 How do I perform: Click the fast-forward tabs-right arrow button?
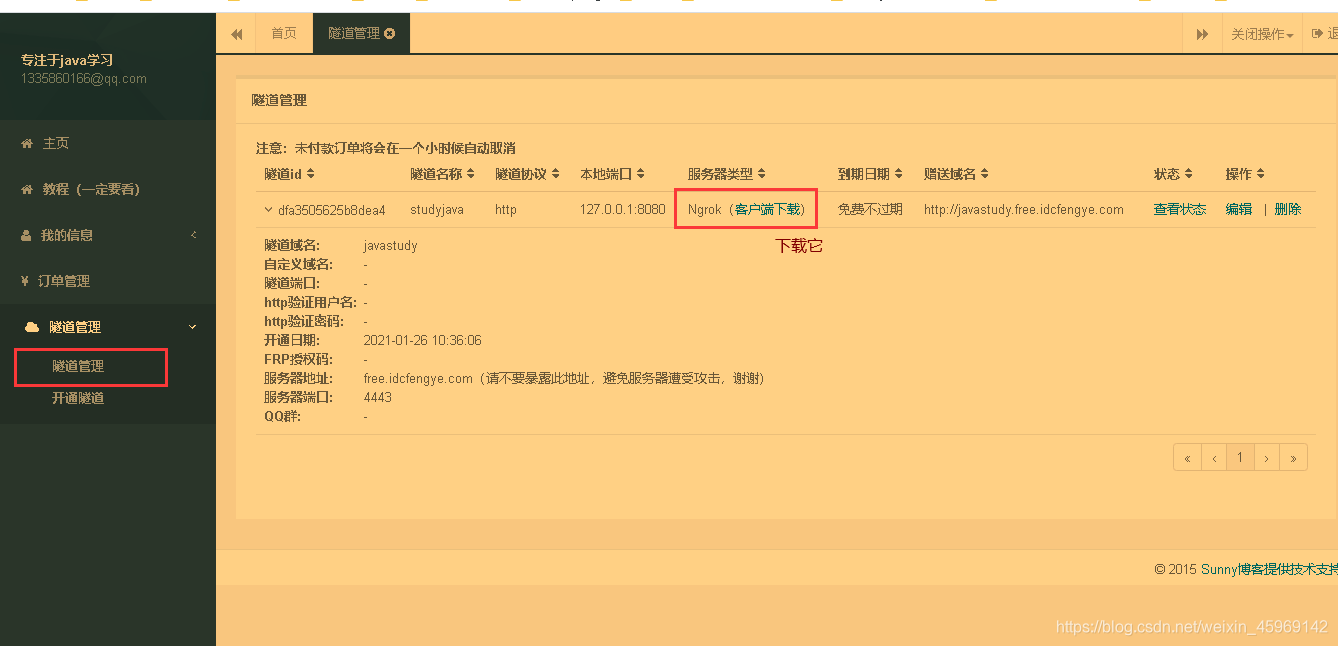click(1202, 34)
